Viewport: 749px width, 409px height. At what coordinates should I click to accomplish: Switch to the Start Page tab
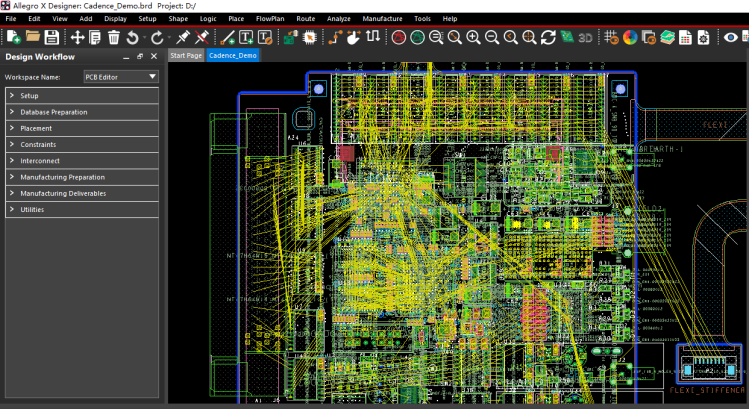tap(186, 55)
